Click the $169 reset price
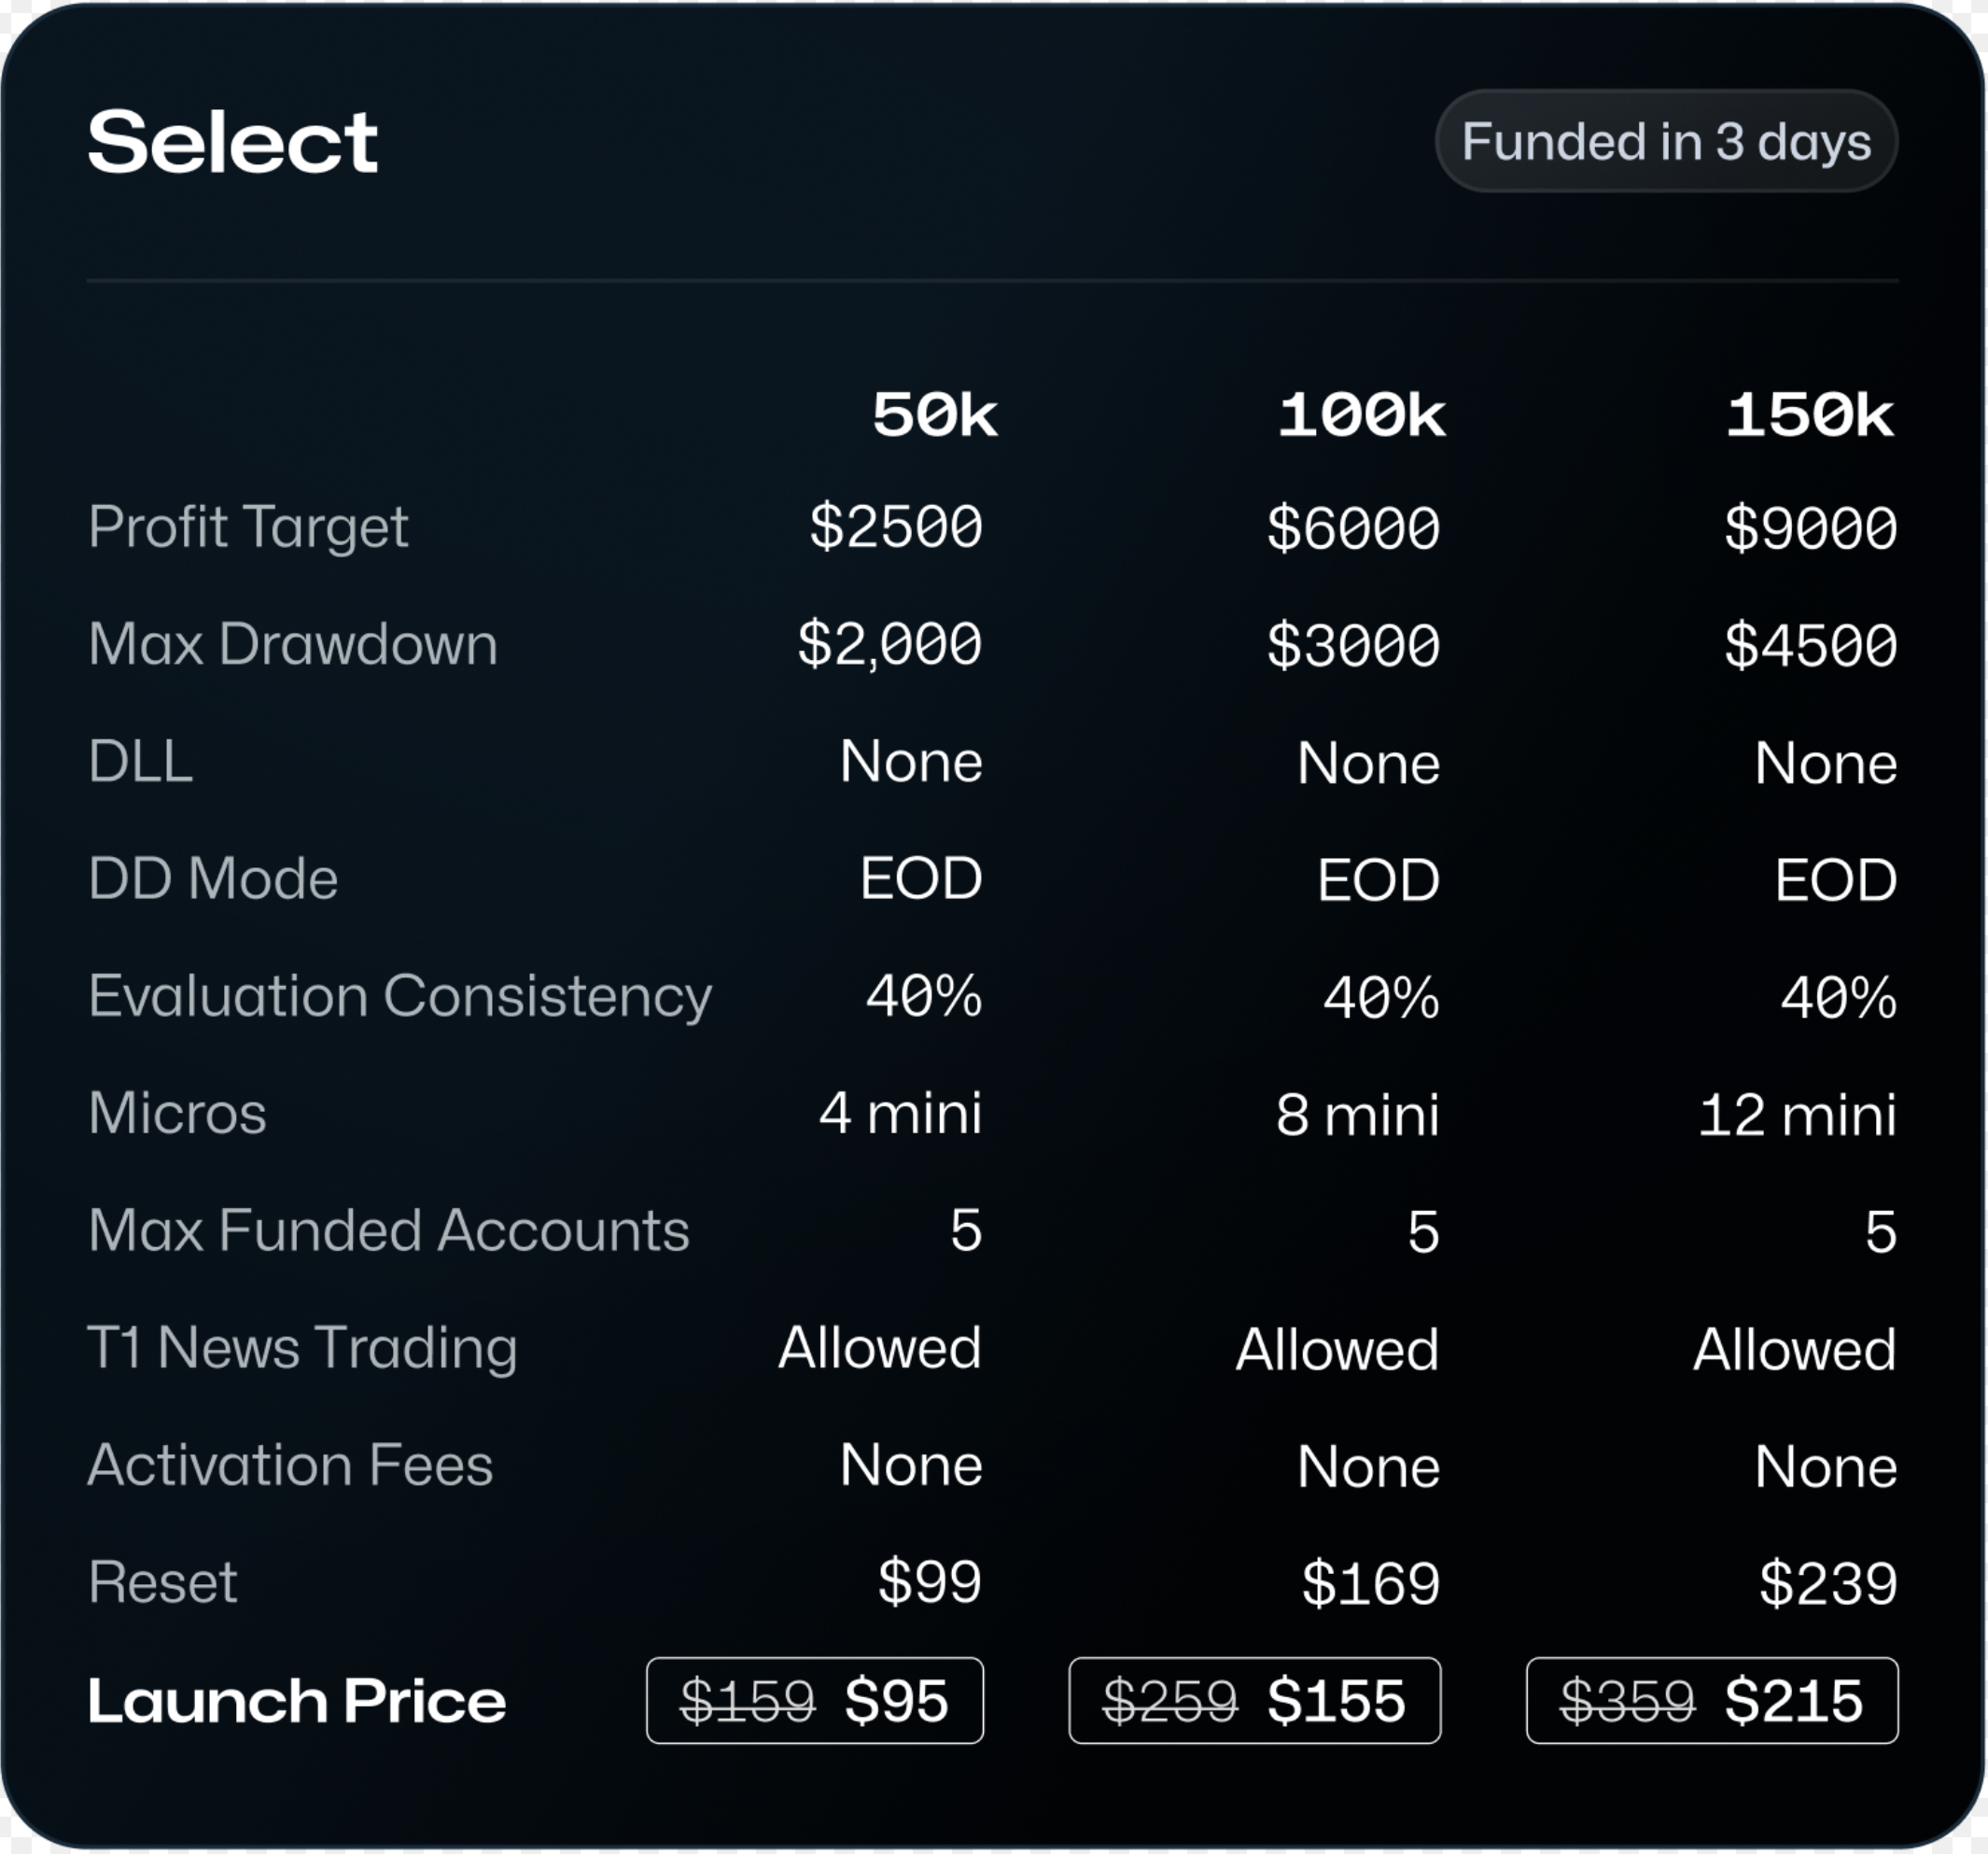The width and height of the screenshot is (1988, 1854). (1370, 1583)
